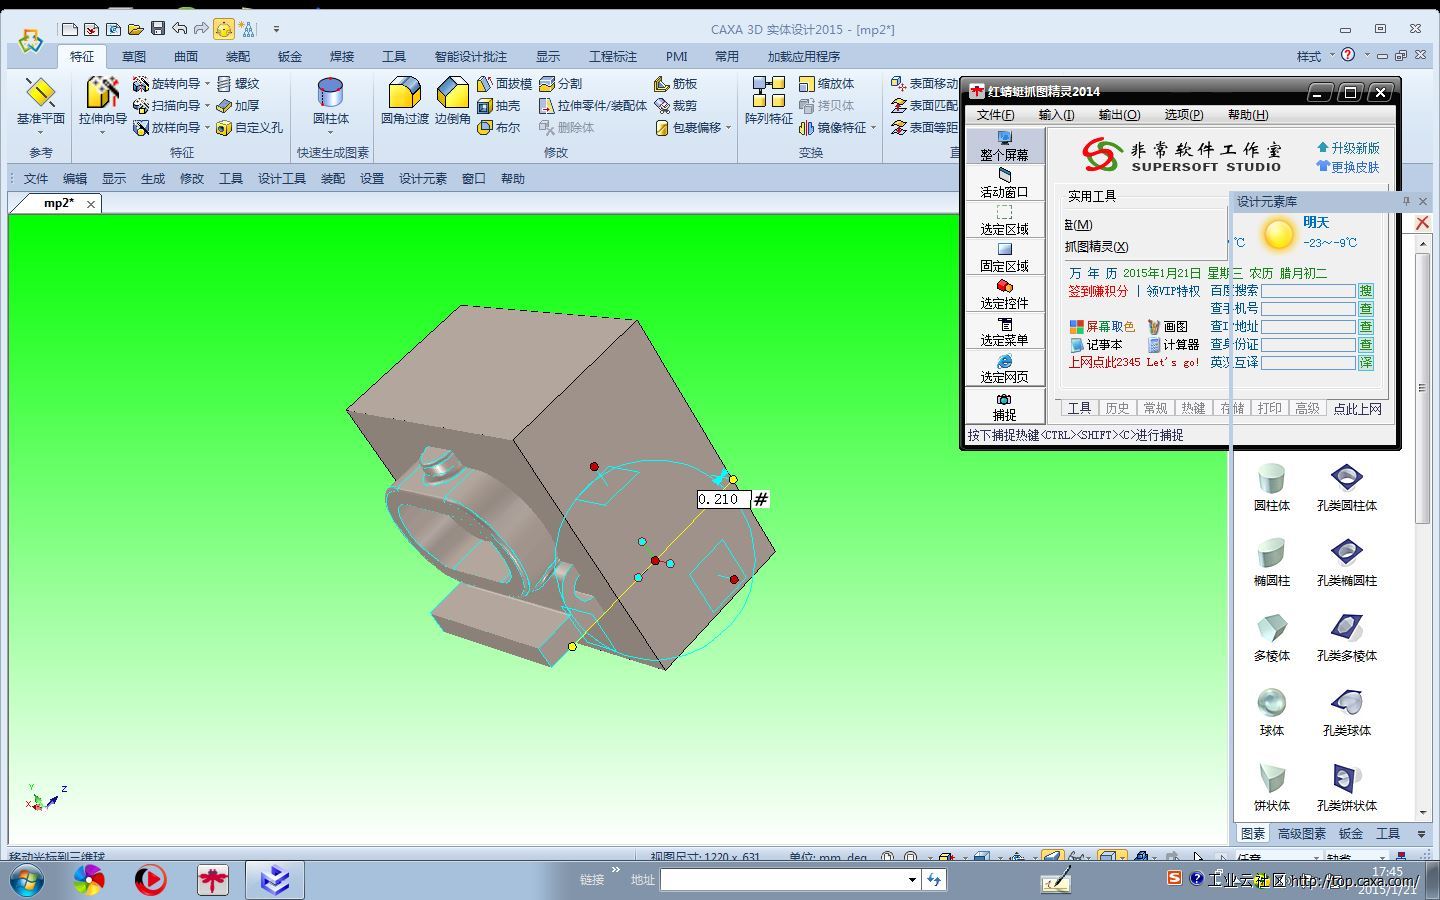Click the 升级新版 upgrade link

(x=1348, y=148)
